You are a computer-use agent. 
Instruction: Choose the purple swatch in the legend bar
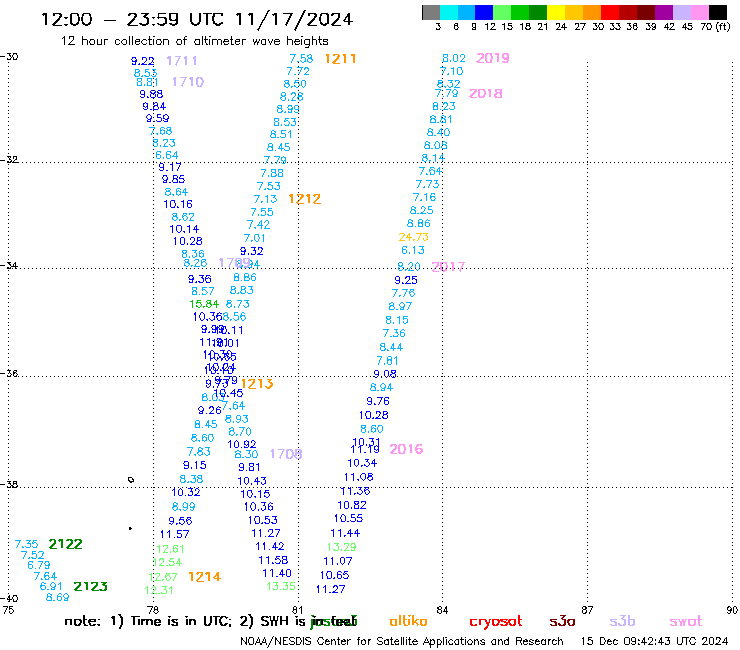point(664,12)
